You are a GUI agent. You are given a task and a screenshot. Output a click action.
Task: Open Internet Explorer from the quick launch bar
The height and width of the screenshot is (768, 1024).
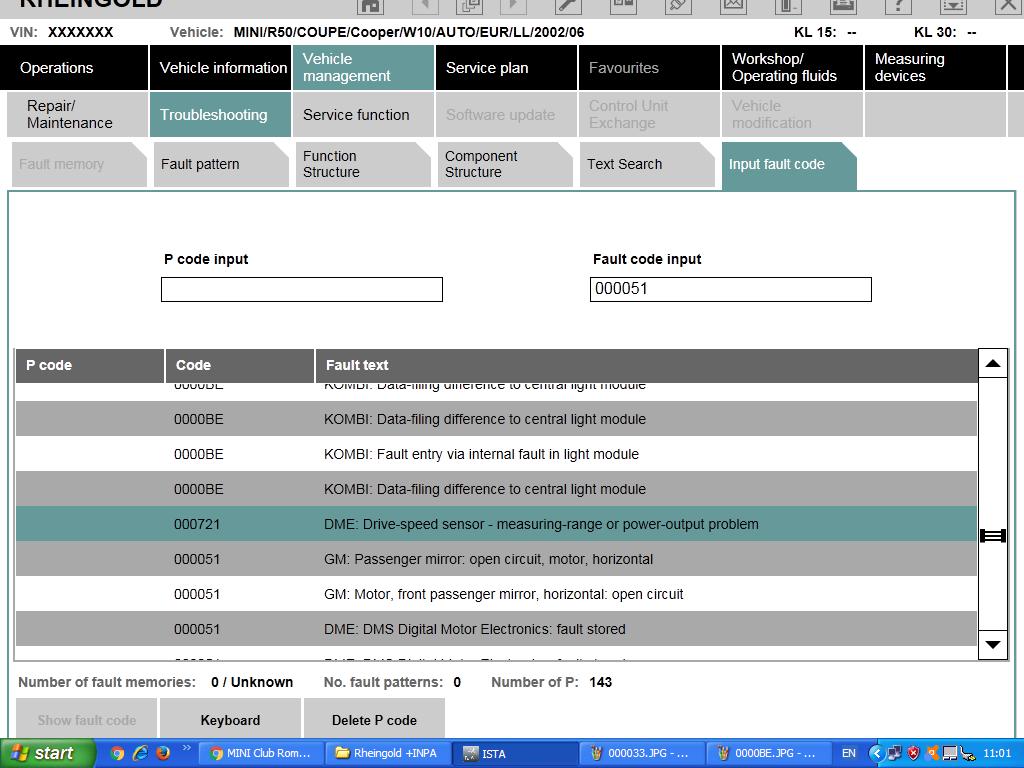(x=140, y=753)
